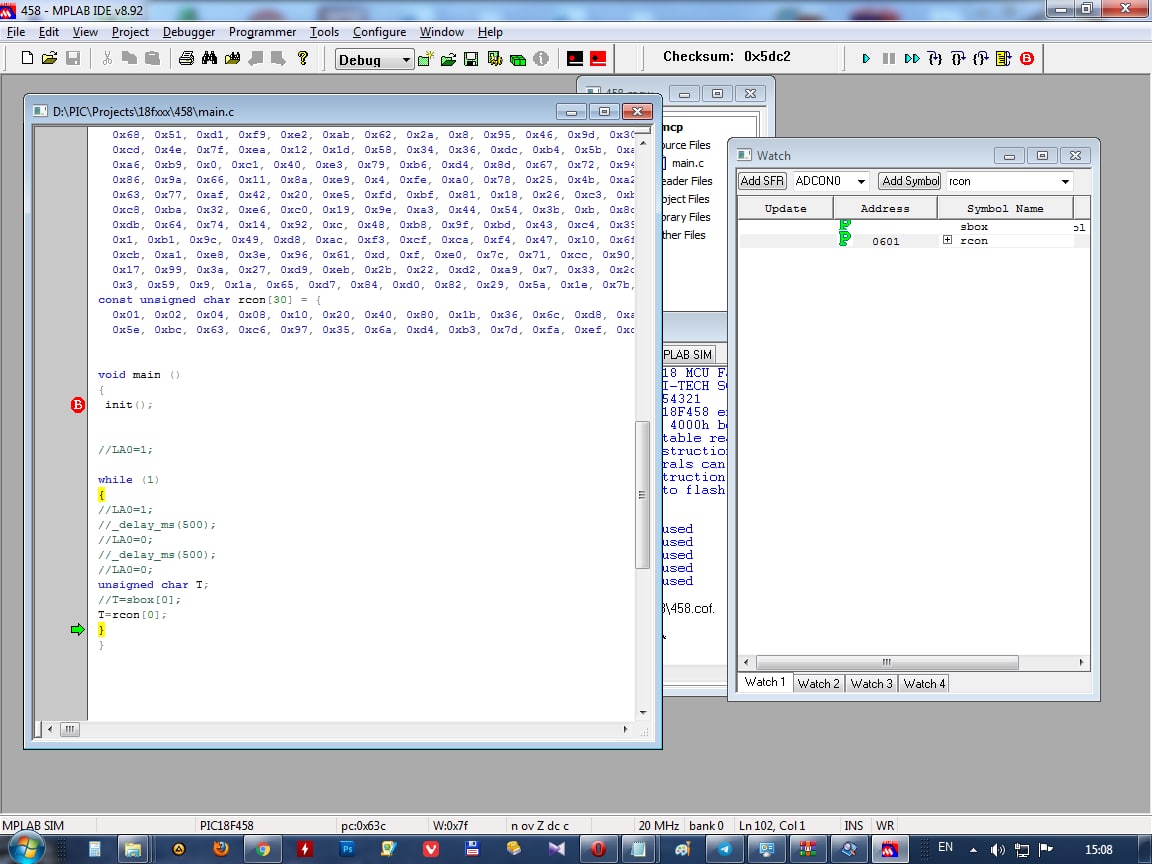Expand the rcon entry in Watch
Image resolution: width=1152 pixels, height=864 pixels.
(947, 240)
